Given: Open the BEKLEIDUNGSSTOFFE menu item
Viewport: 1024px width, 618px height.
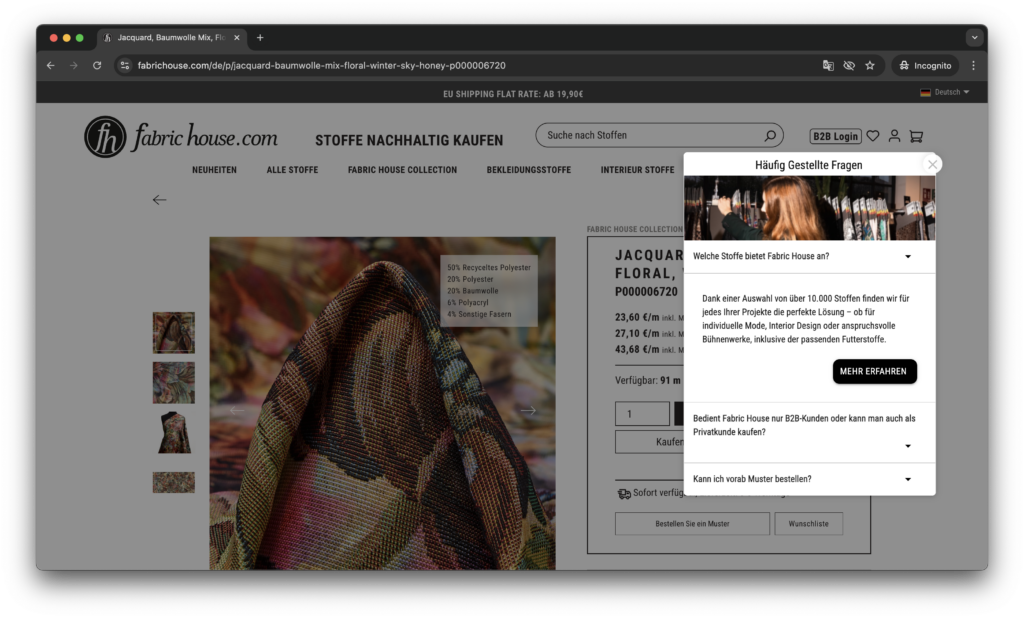Looking at the screenshot, I should point(528,170).
